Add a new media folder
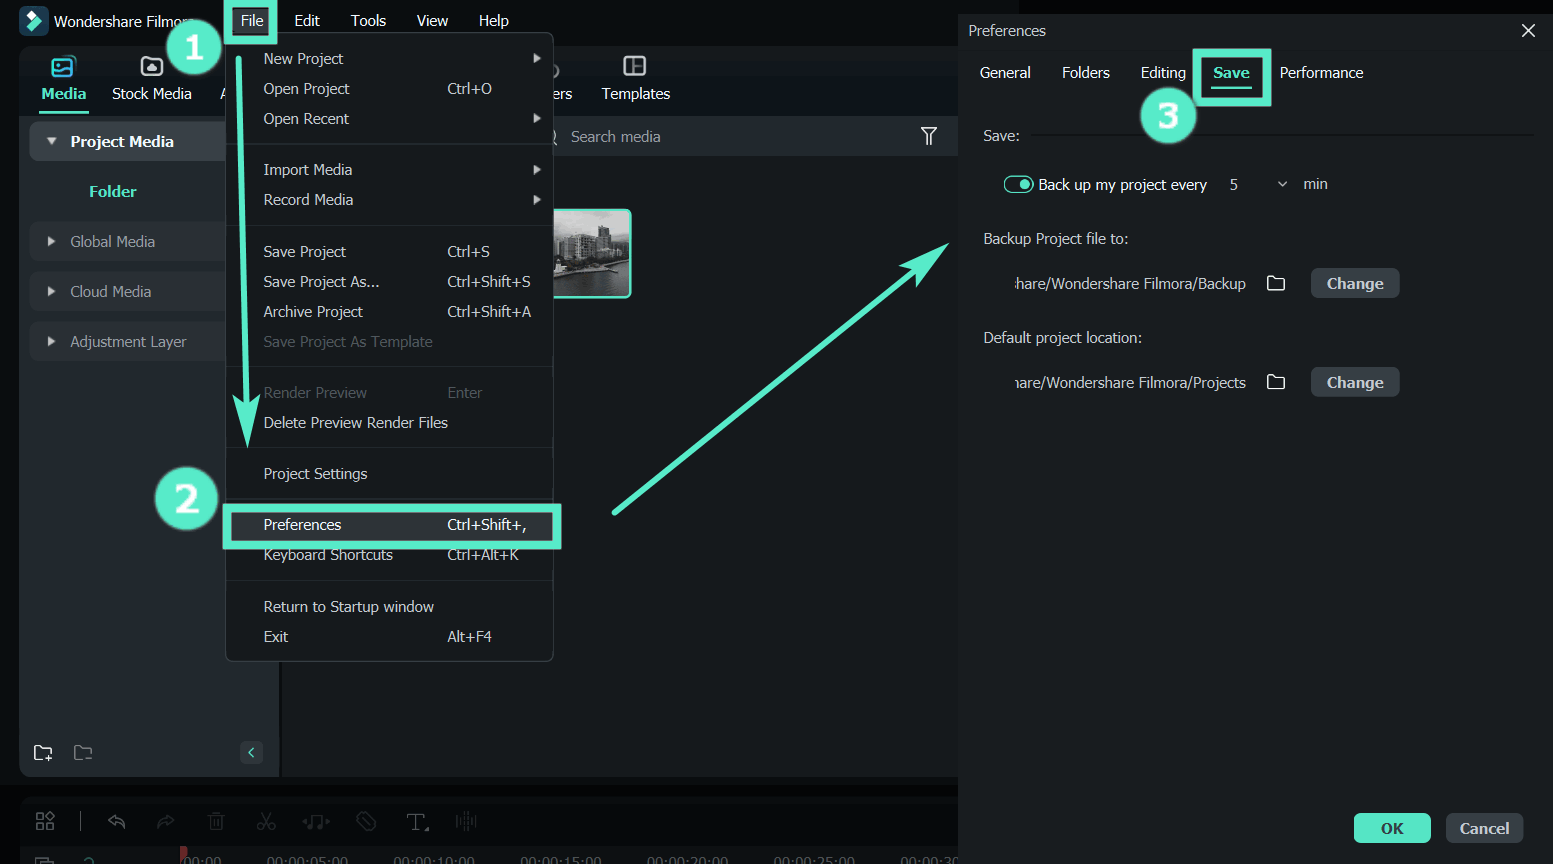Image resolution: width=1553 pixels, height=864 pixels. pyautogui.click(x=43, y=753)
